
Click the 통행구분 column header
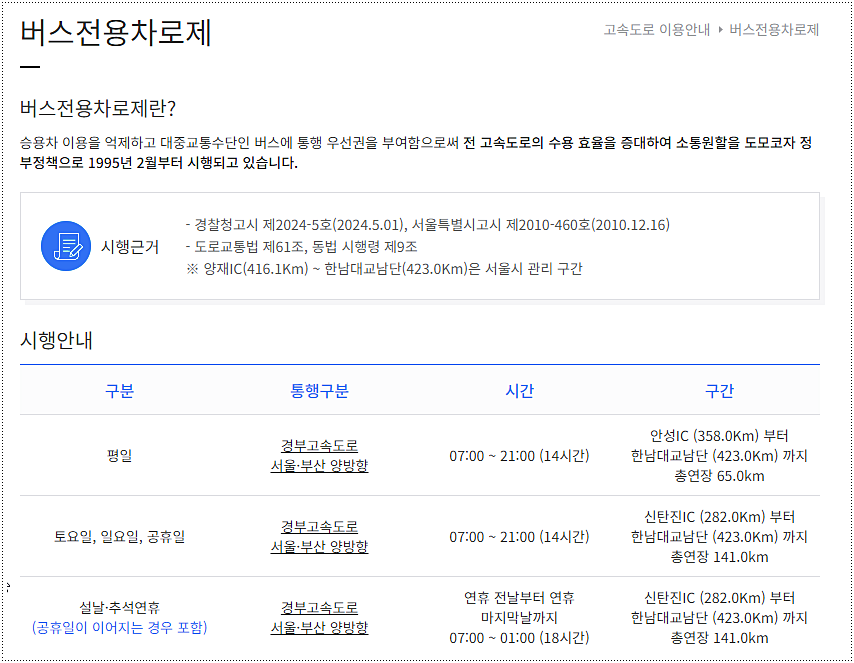(319, 391)
